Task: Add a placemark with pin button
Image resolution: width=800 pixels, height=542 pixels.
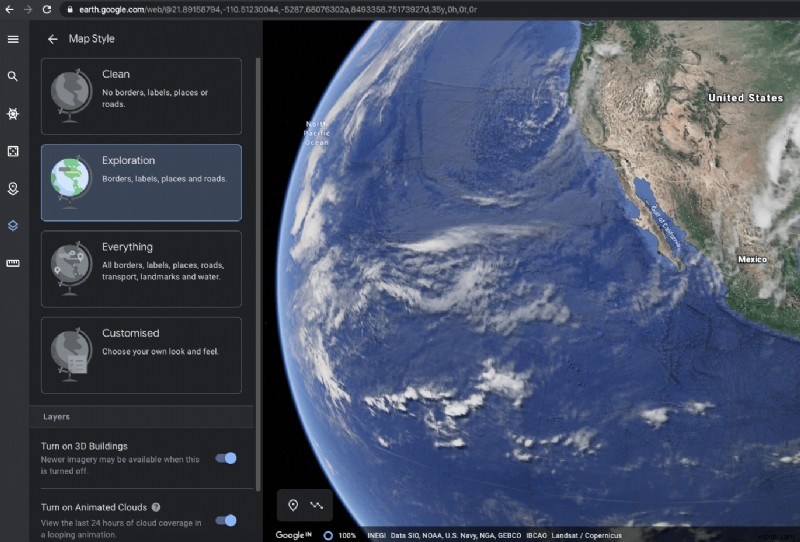Action: click(x=293, y=505)
